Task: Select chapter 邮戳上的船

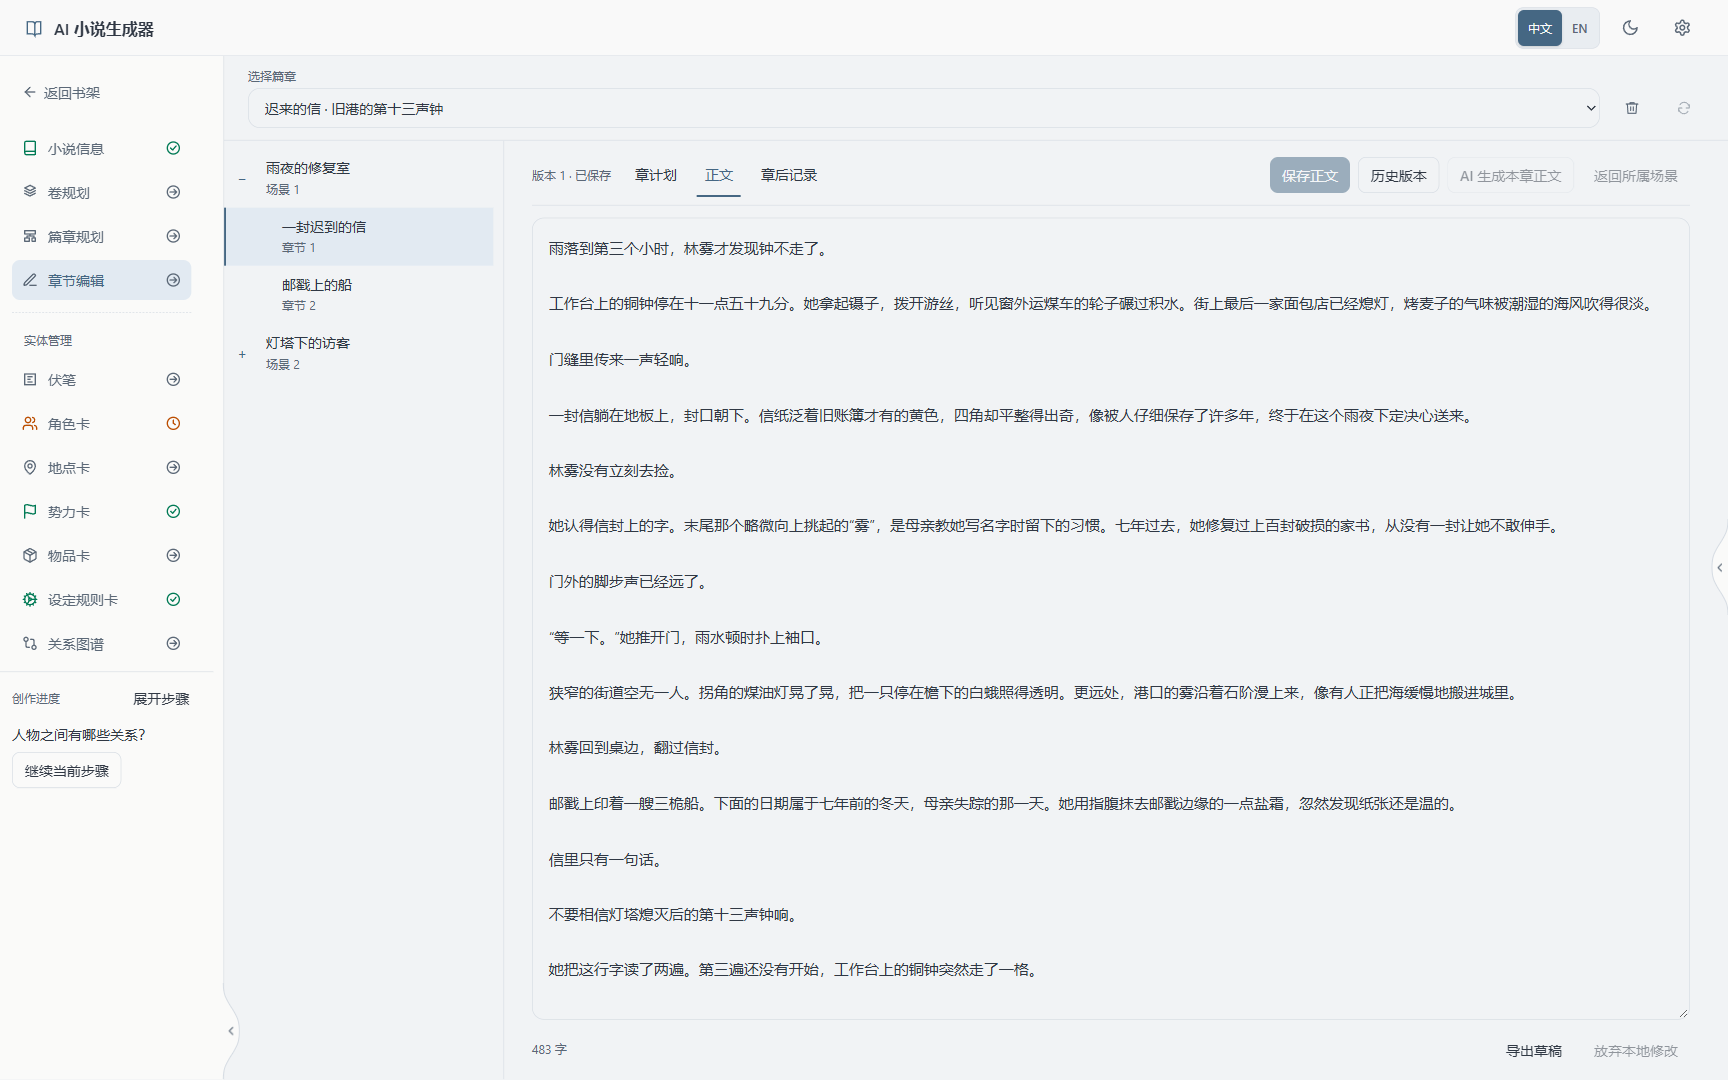Action: pos(360,295)
